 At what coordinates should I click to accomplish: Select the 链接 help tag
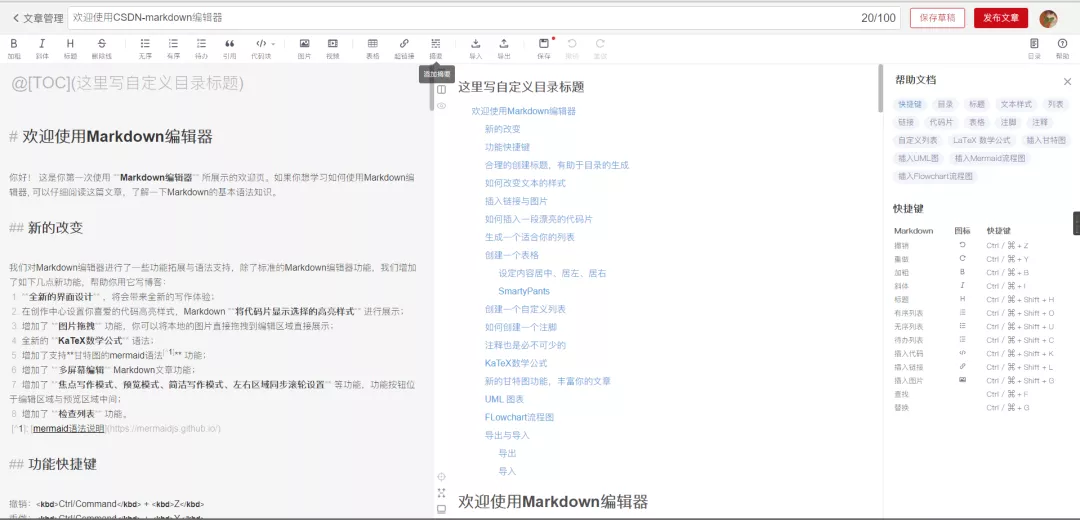pyautogui.click(x=905, y=123)
